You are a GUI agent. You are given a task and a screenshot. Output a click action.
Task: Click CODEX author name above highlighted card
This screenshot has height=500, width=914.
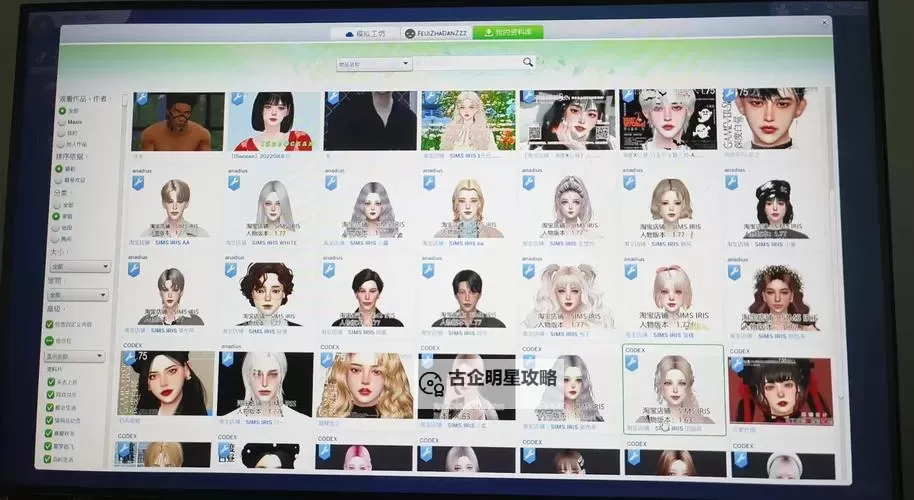(635, 350)
